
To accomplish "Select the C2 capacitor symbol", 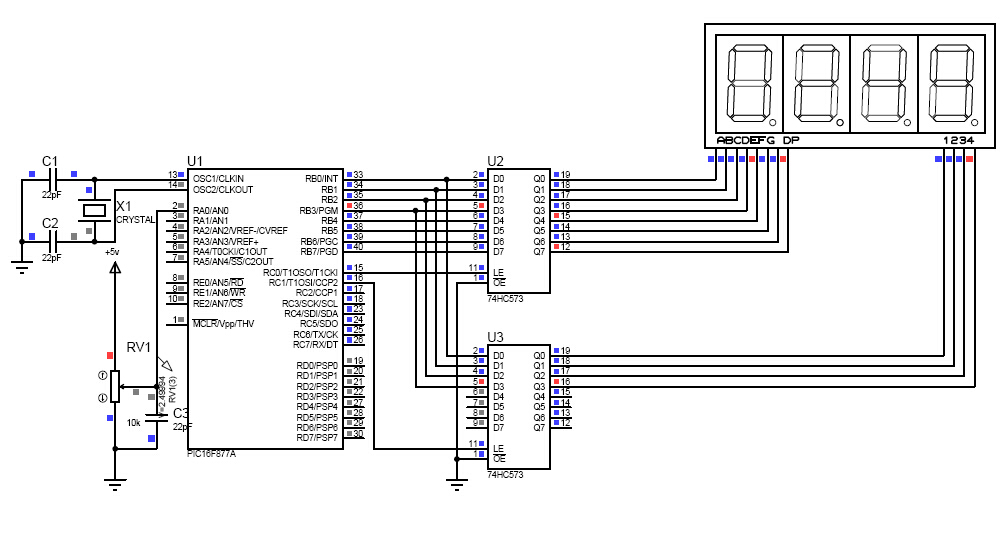I will tap(53, 242).
